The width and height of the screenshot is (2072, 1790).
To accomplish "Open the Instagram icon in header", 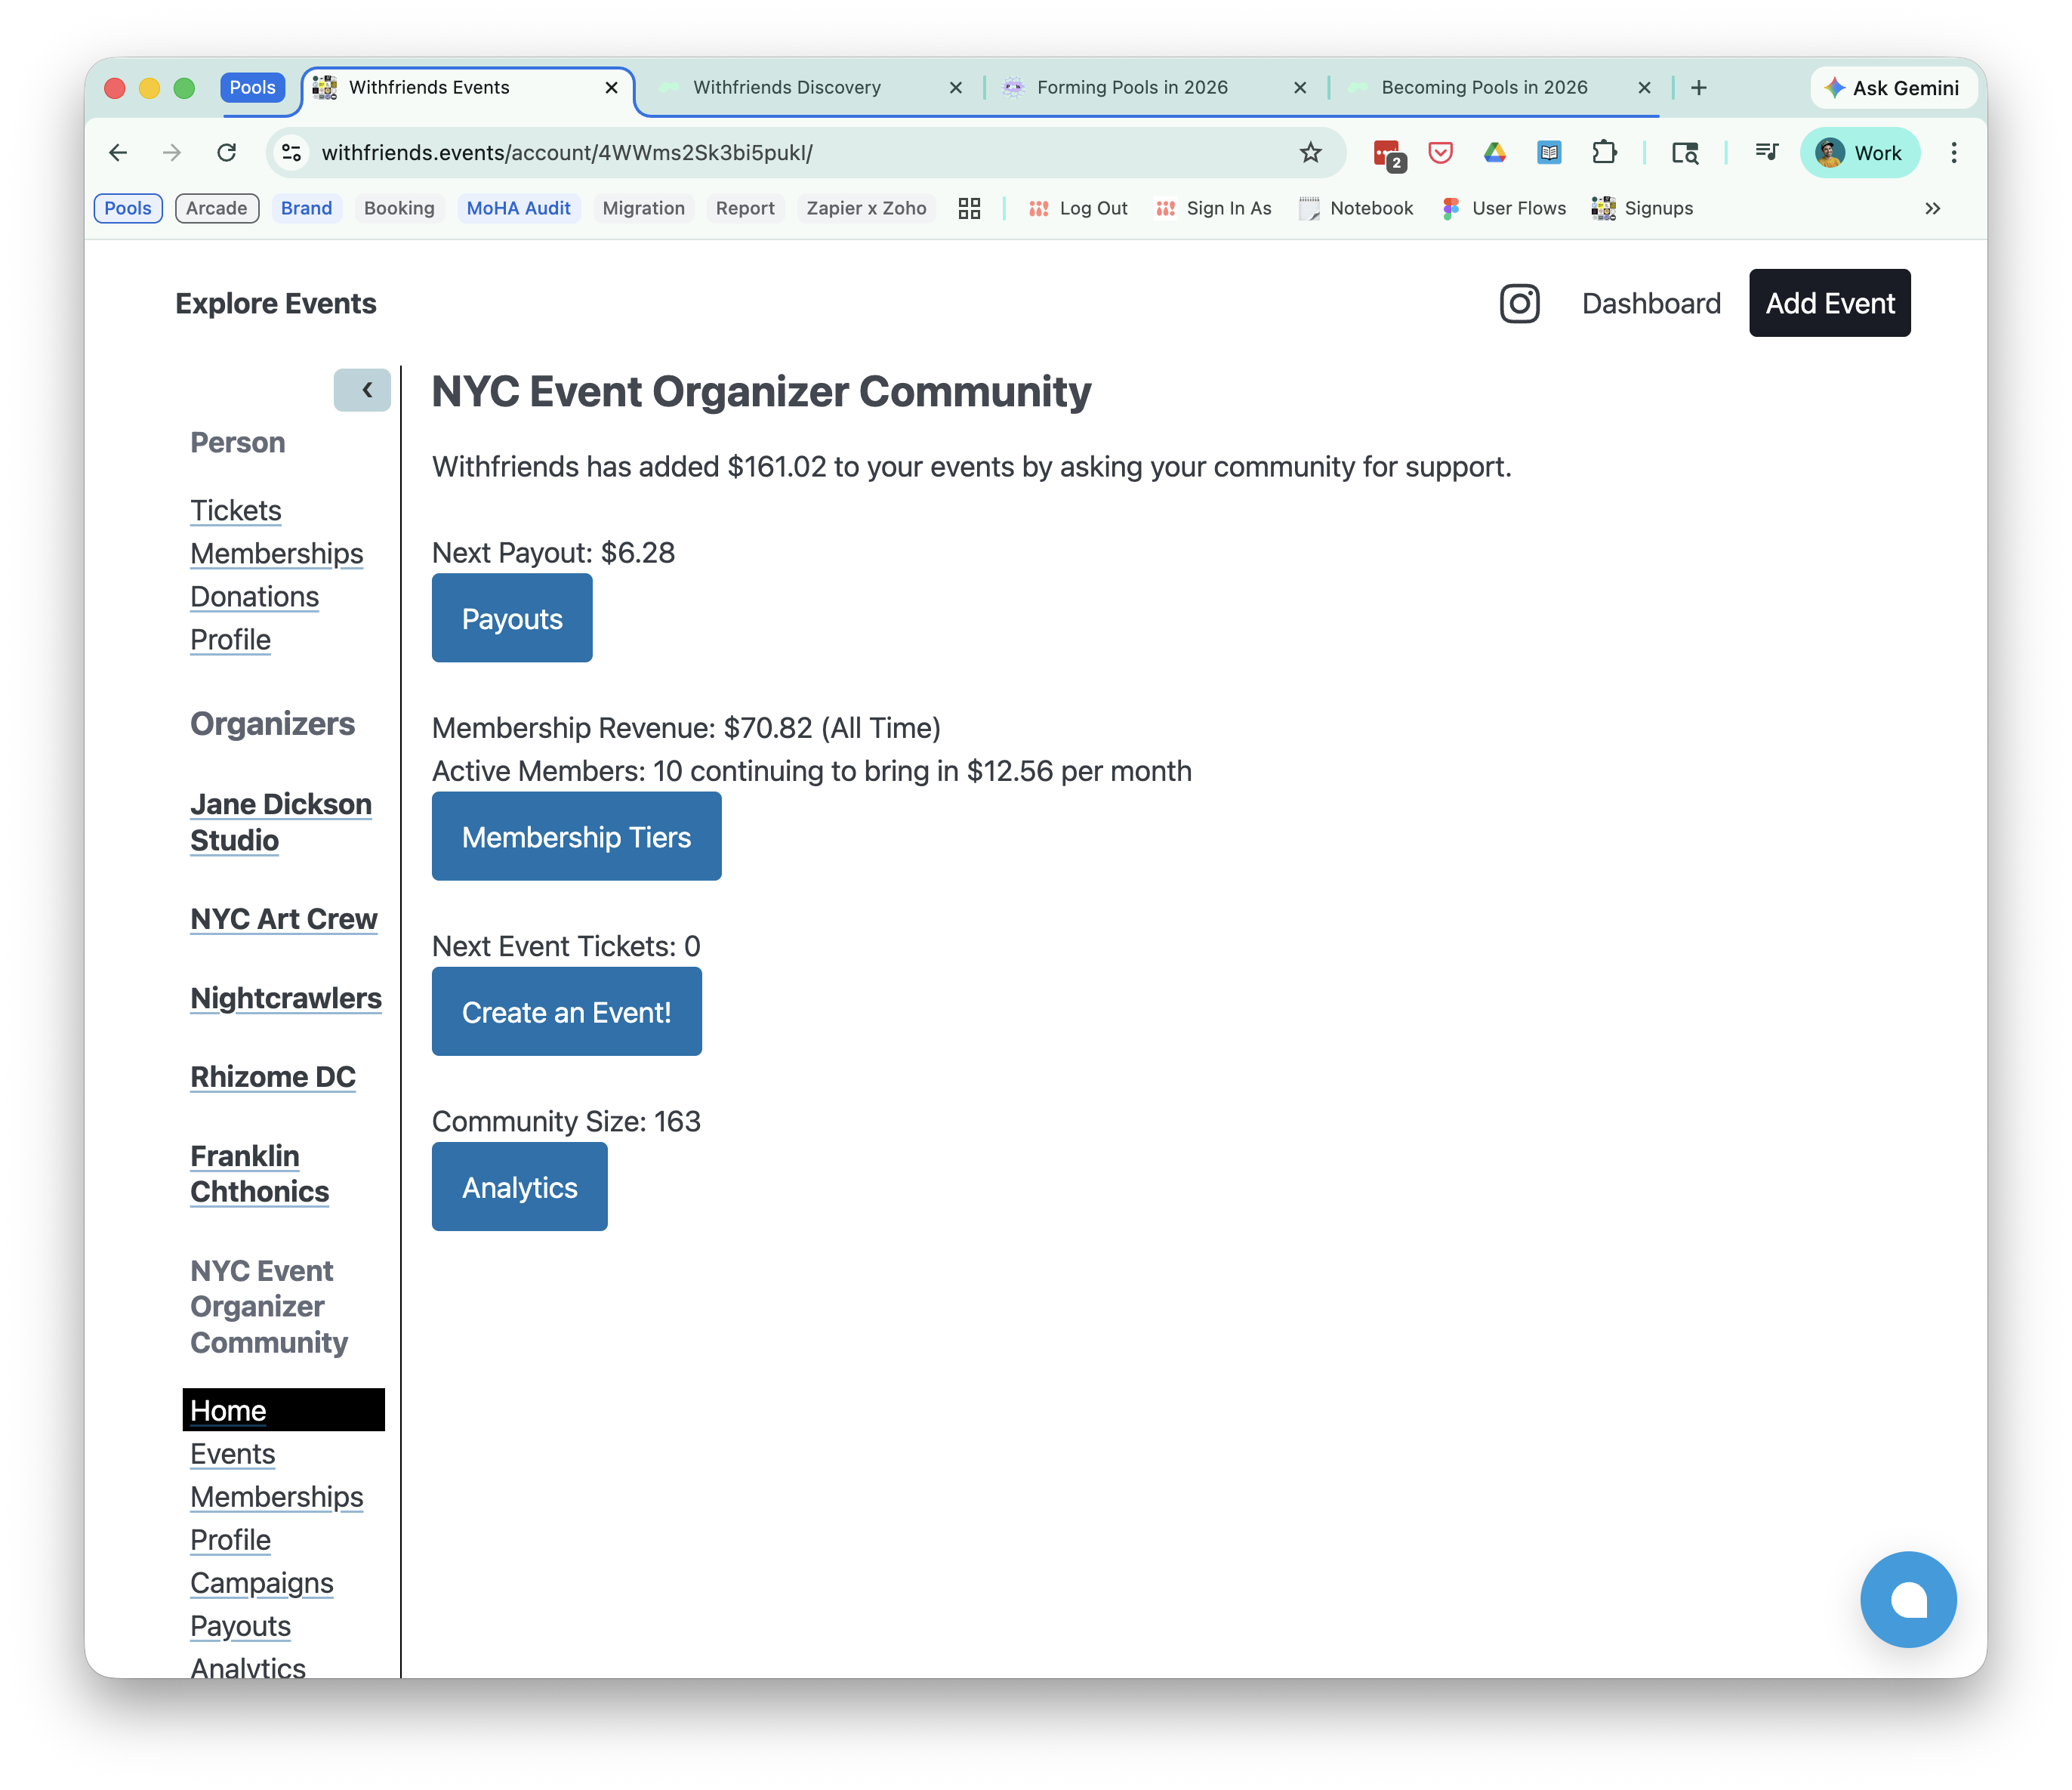I will (x=1519, y=303).
